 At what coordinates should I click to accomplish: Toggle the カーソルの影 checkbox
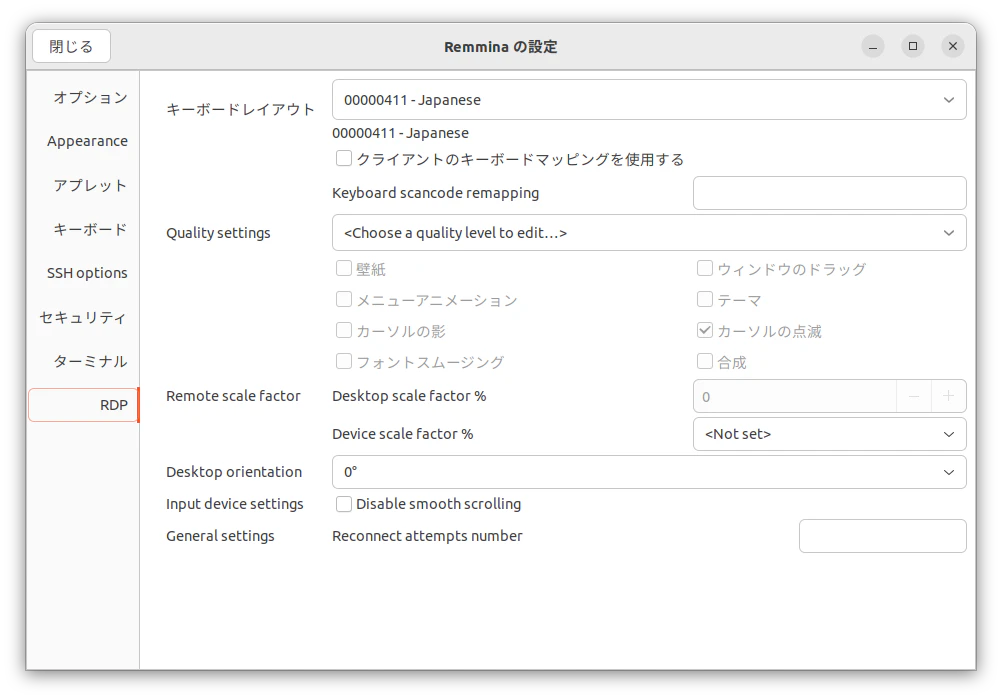tap(344, 330)
